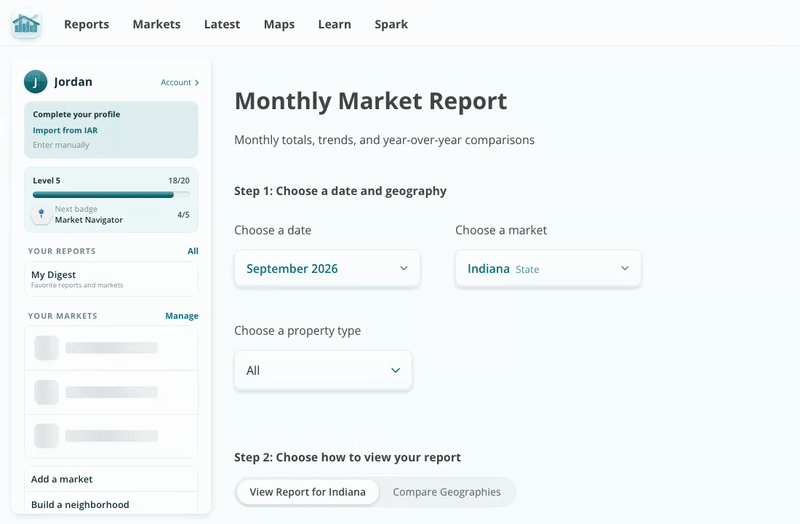The width and height of the screenshot is (800, 524).
Task: Click Complete your profile heading
Action: click(77, 114)
